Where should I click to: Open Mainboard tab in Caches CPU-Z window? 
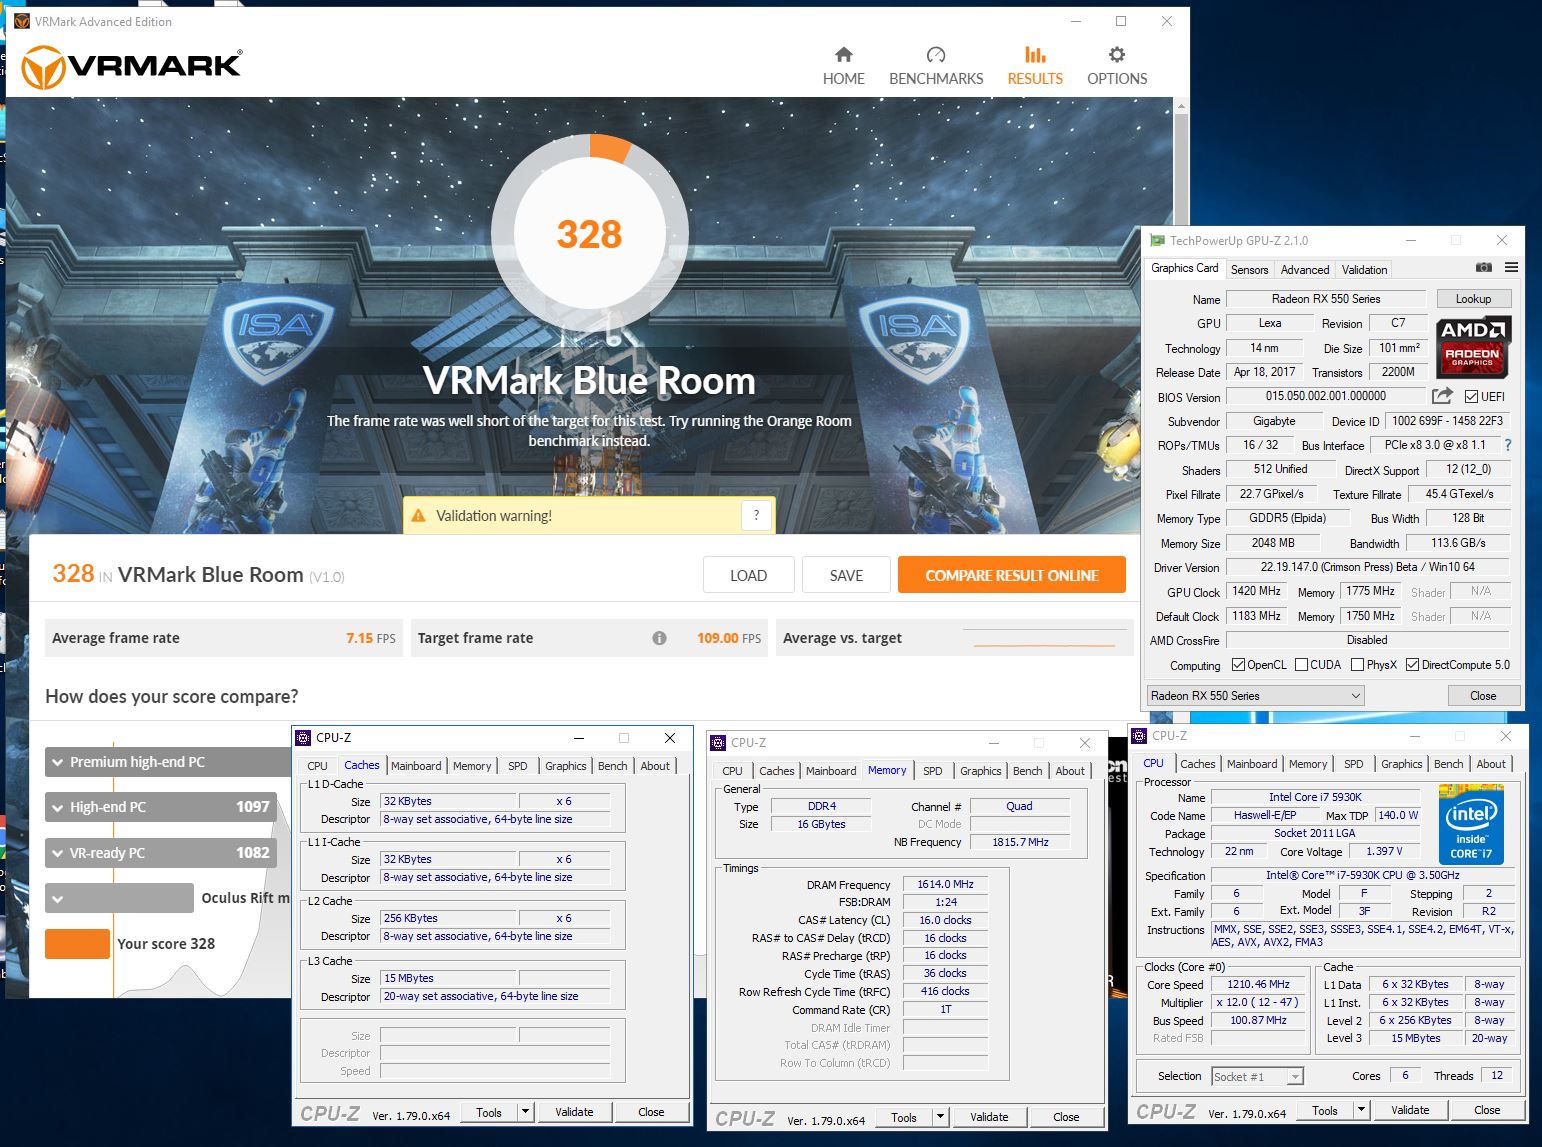pyautogui.click(x=416, y=766)
